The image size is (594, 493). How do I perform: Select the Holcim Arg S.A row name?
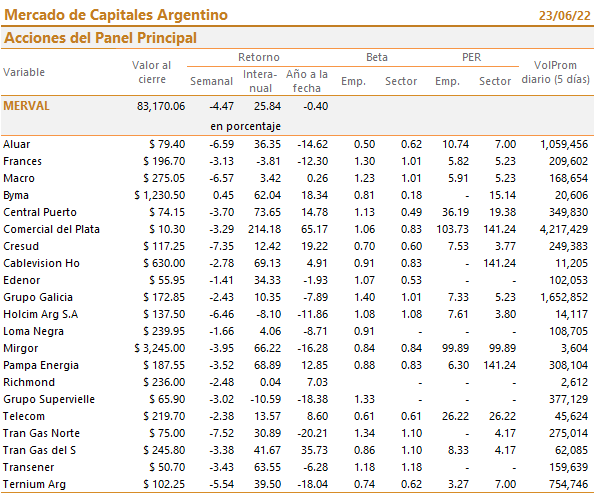(x=41, y=314)
